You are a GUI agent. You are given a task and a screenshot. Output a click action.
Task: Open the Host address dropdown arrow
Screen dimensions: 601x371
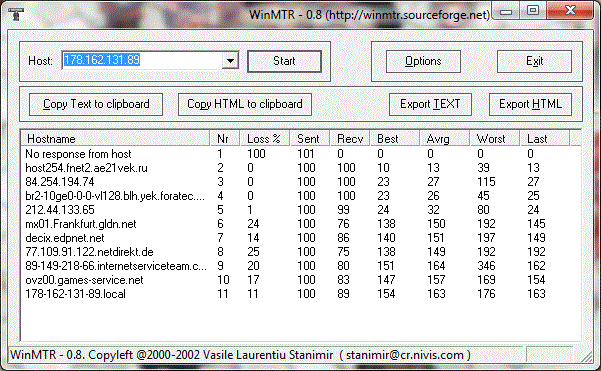pos(230,61)
